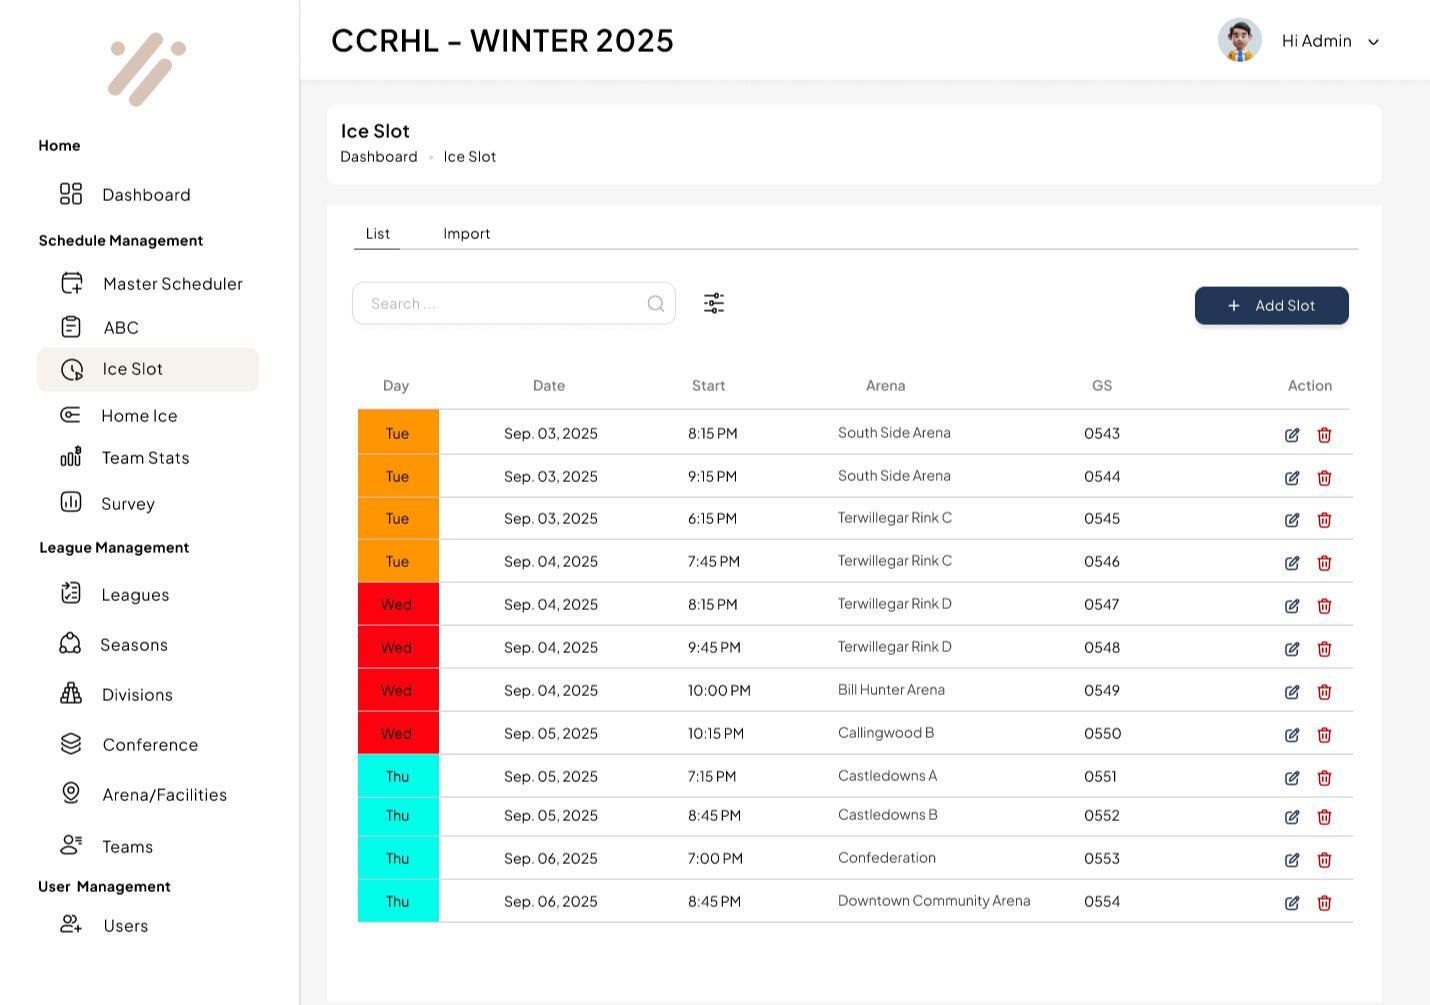Click the orange Tue cell for GS 0544
The height and width of the screenshot is (1005, 1430).
pos(398,477)
